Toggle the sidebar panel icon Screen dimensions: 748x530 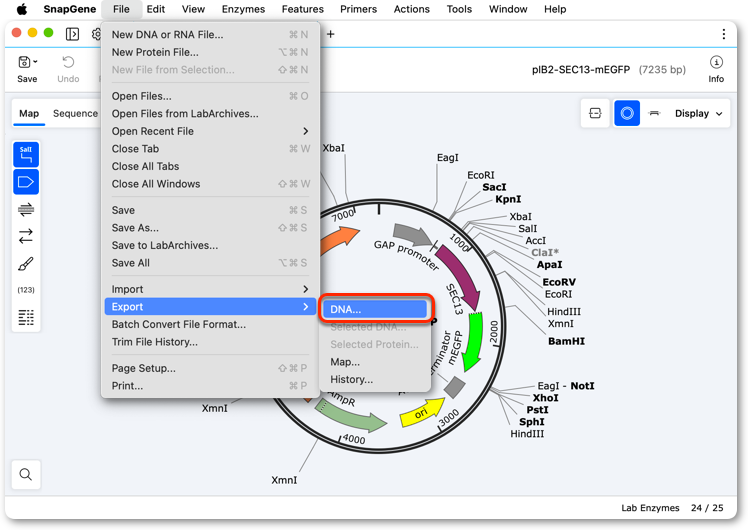tap(73, 34)
